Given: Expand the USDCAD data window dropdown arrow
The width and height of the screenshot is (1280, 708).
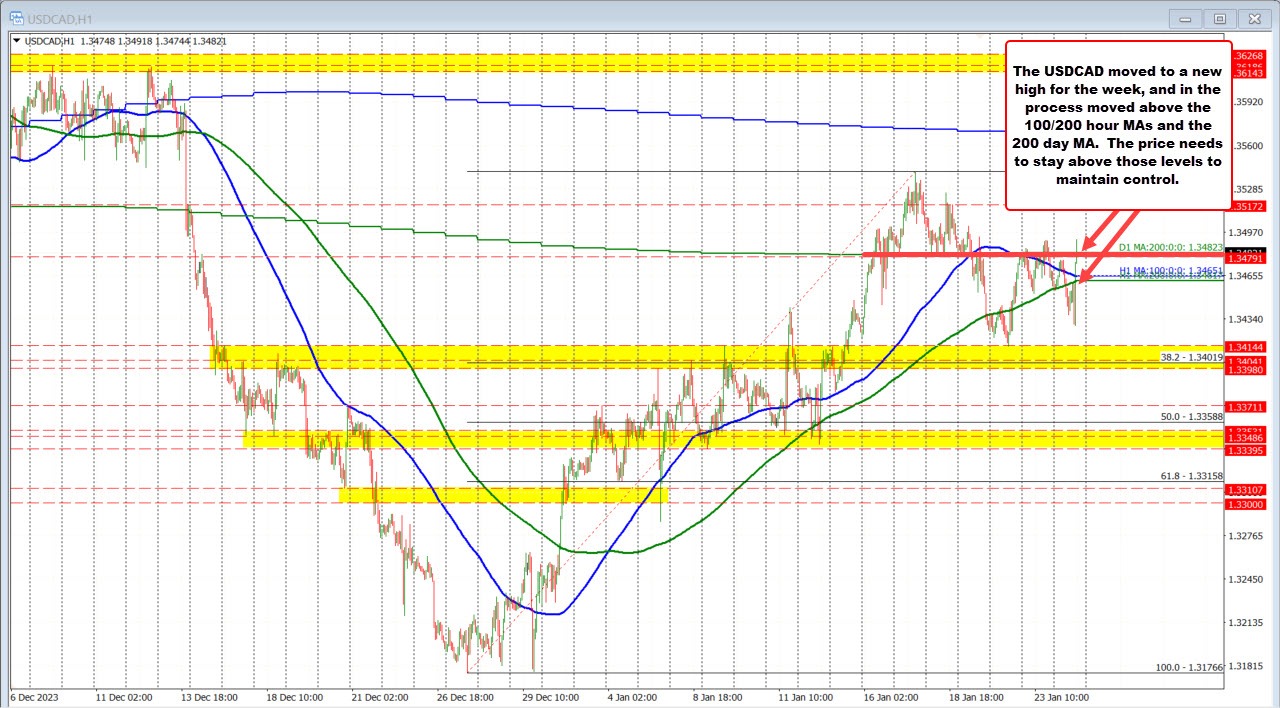Looking at the screenshot, I should coord(16,41).
